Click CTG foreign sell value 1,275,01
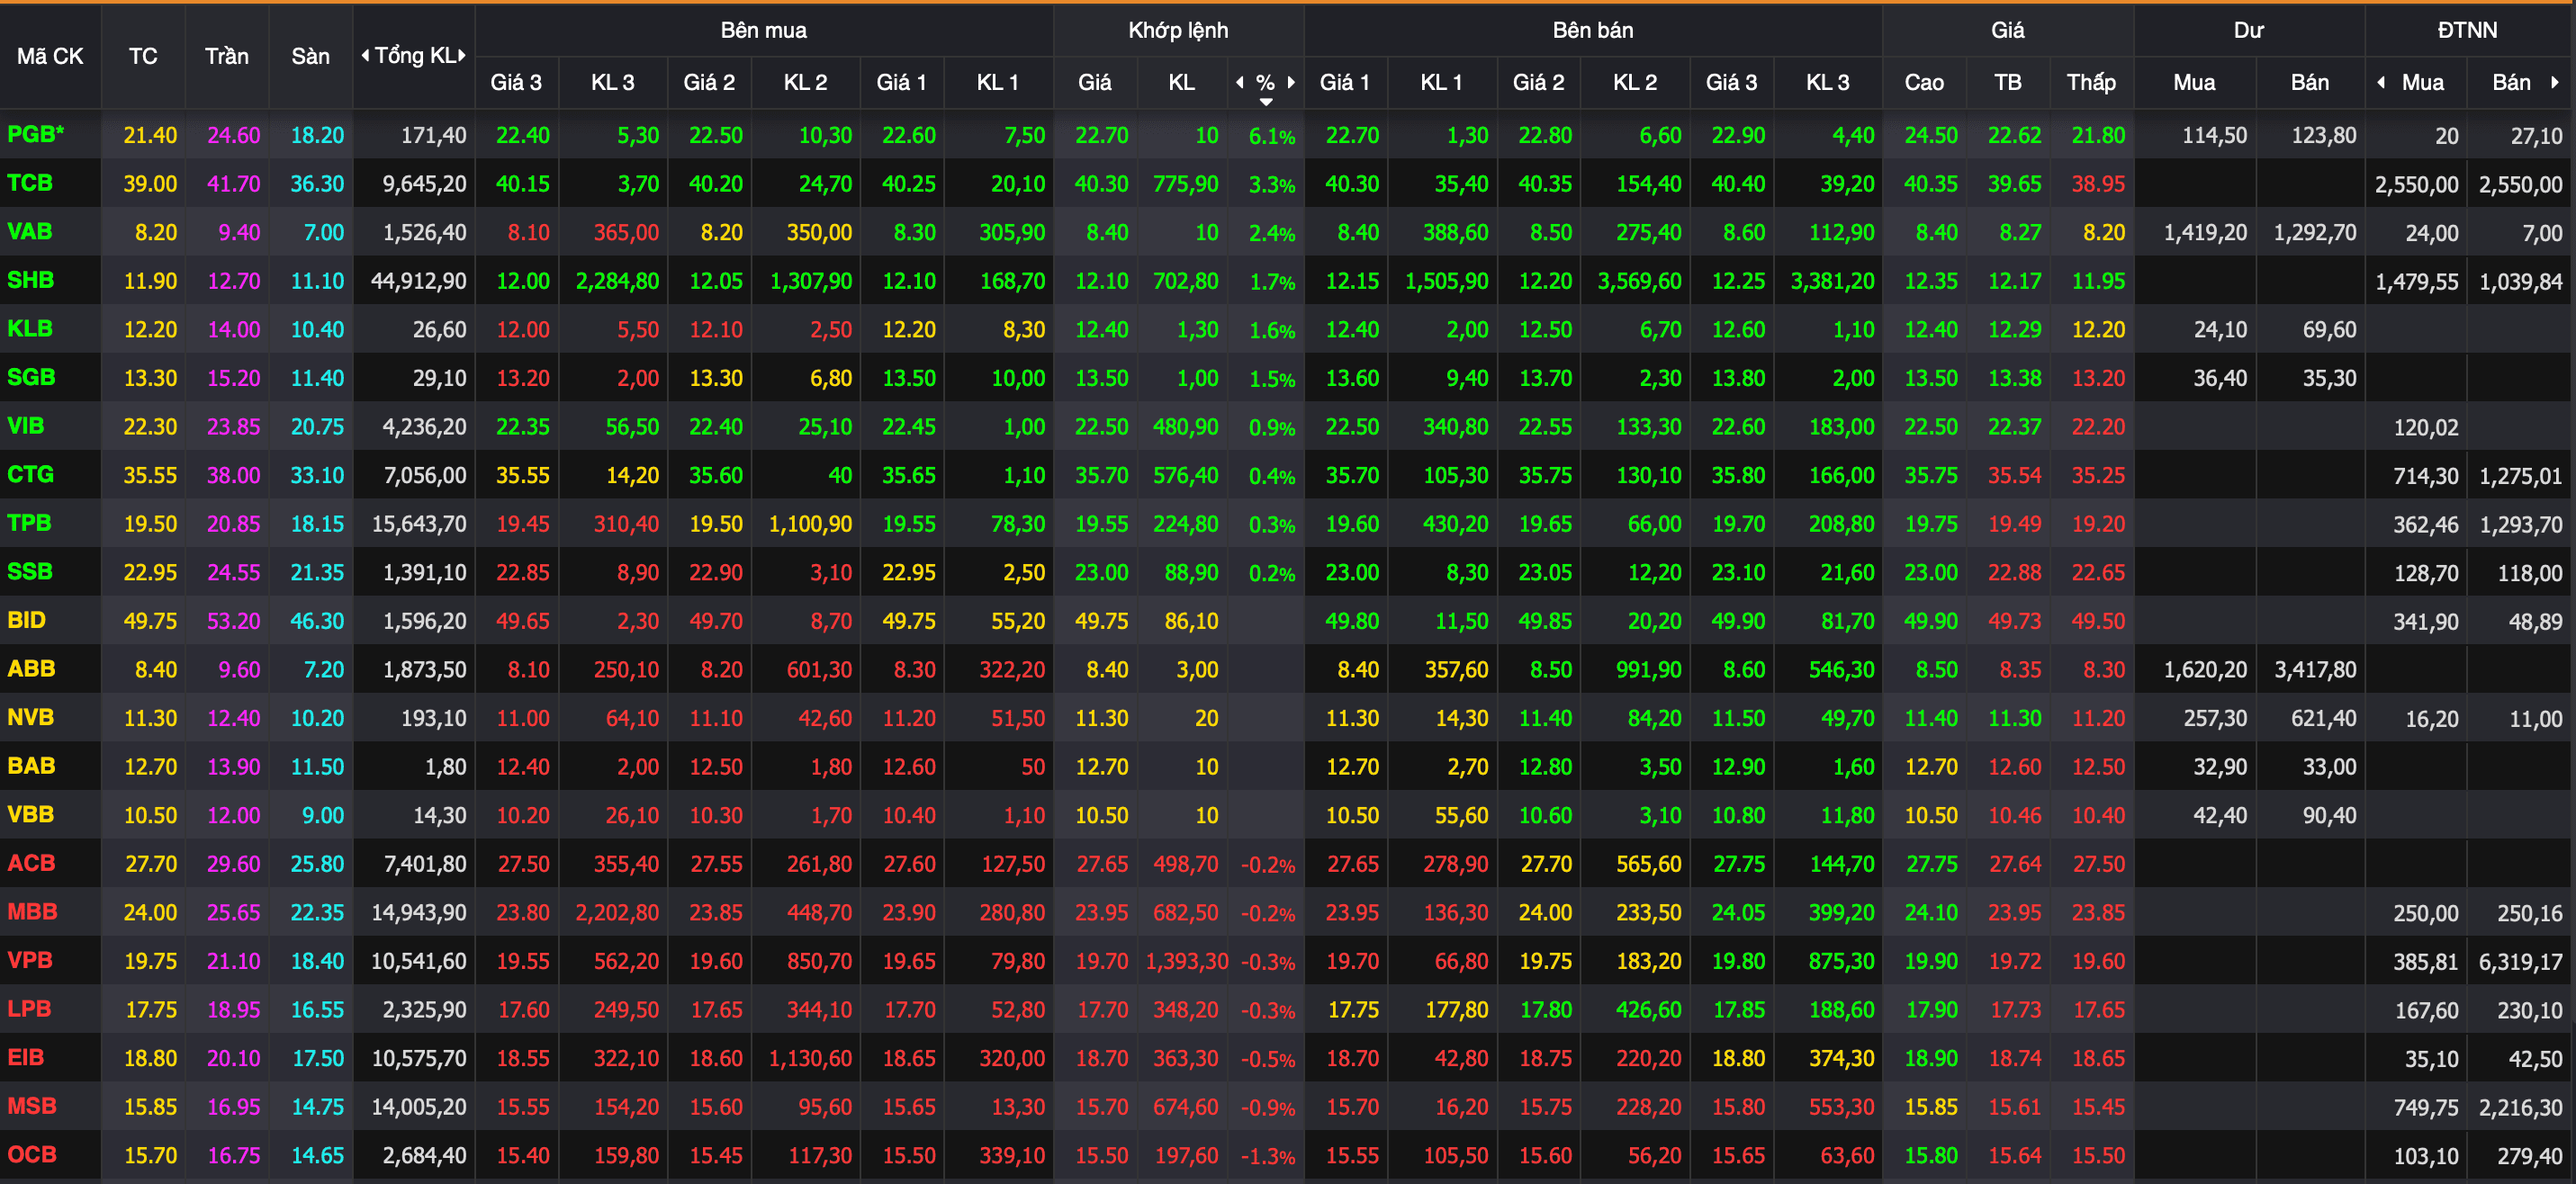This screenshot has width=2576, height=1184. click(x=2520, y=476)
